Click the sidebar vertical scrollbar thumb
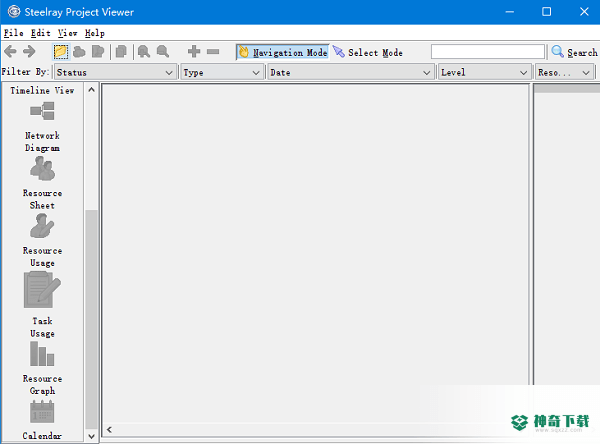The image size is (600, 444). [x=91, y=319]
